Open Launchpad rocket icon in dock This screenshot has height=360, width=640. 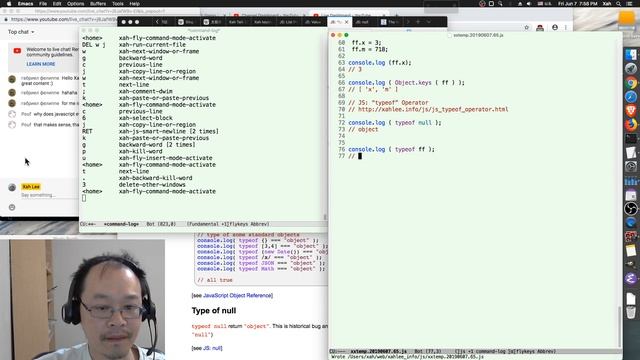pos(631,69)
